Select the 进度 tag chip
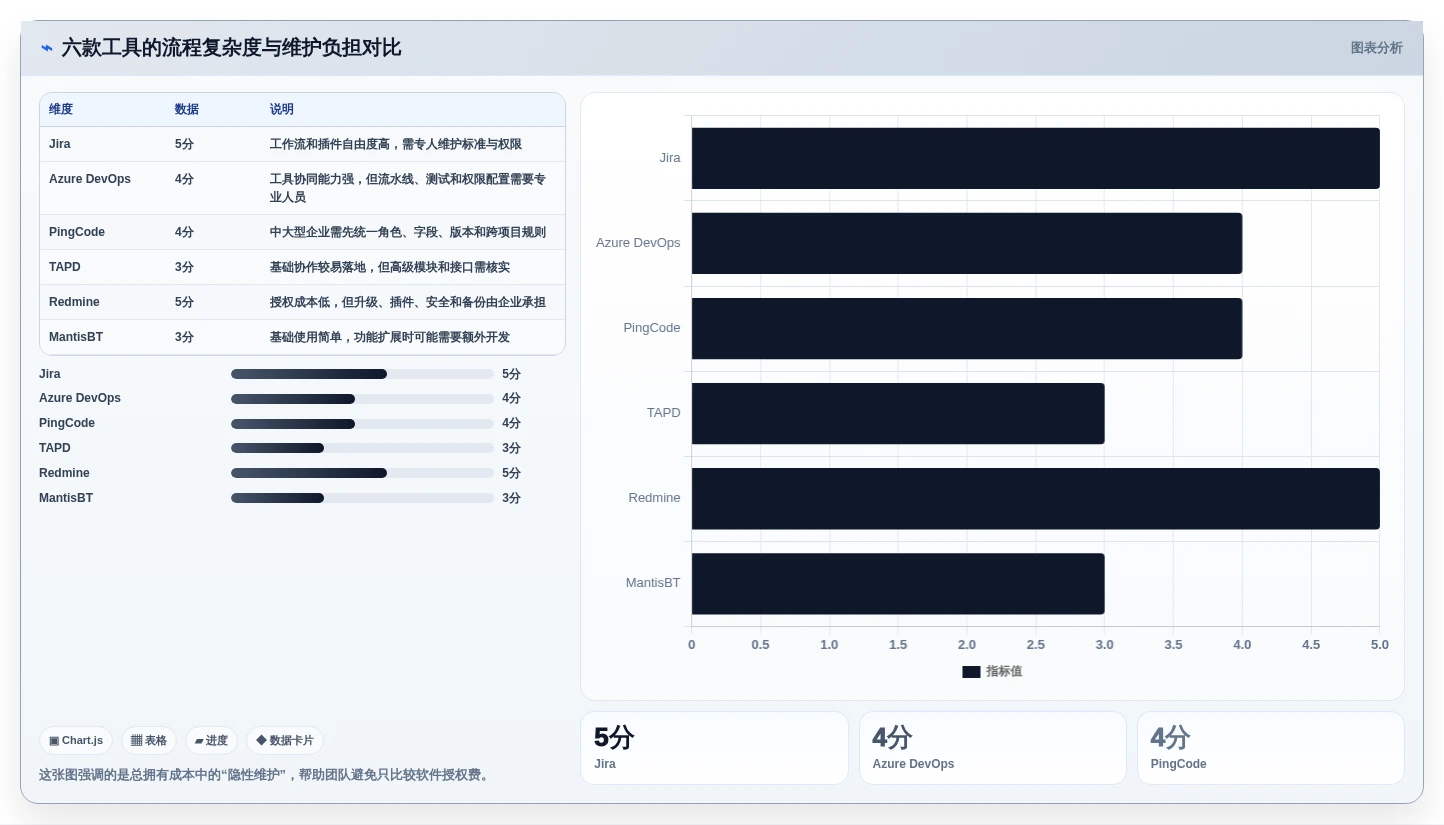 coord(211,741)
